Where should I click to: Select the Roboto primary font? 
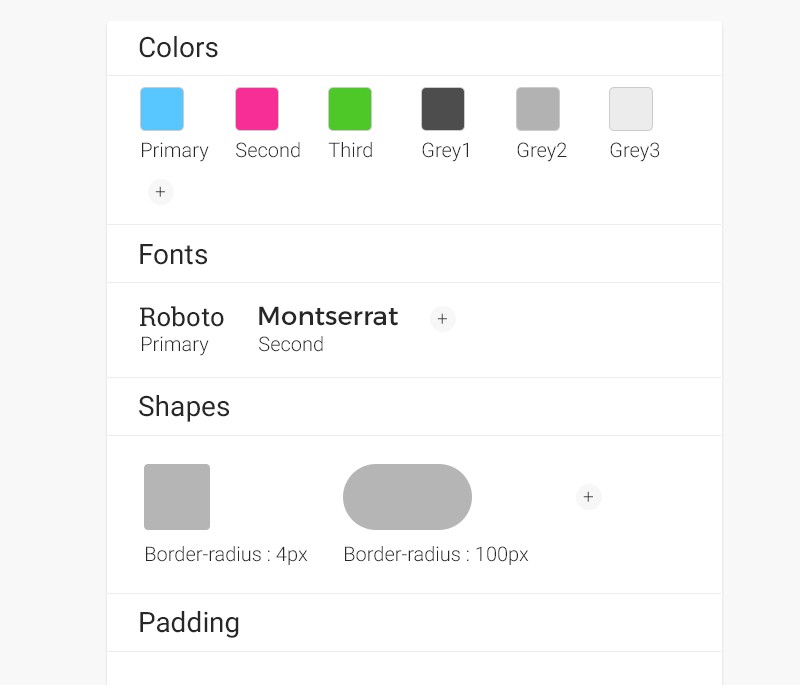181,318
